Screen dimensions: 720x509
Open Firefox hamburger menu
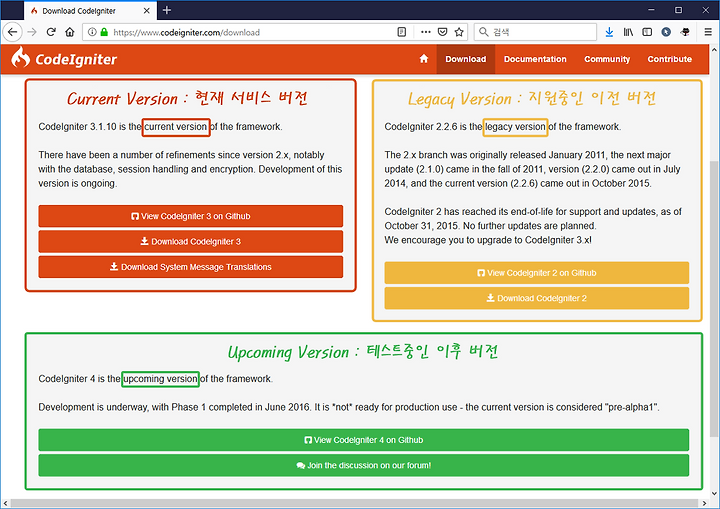[708, 32]
